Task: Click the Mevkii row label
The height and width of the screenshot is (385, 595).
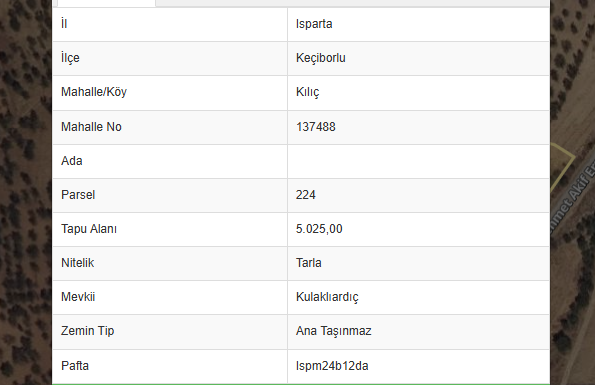Action: (78, 297)
